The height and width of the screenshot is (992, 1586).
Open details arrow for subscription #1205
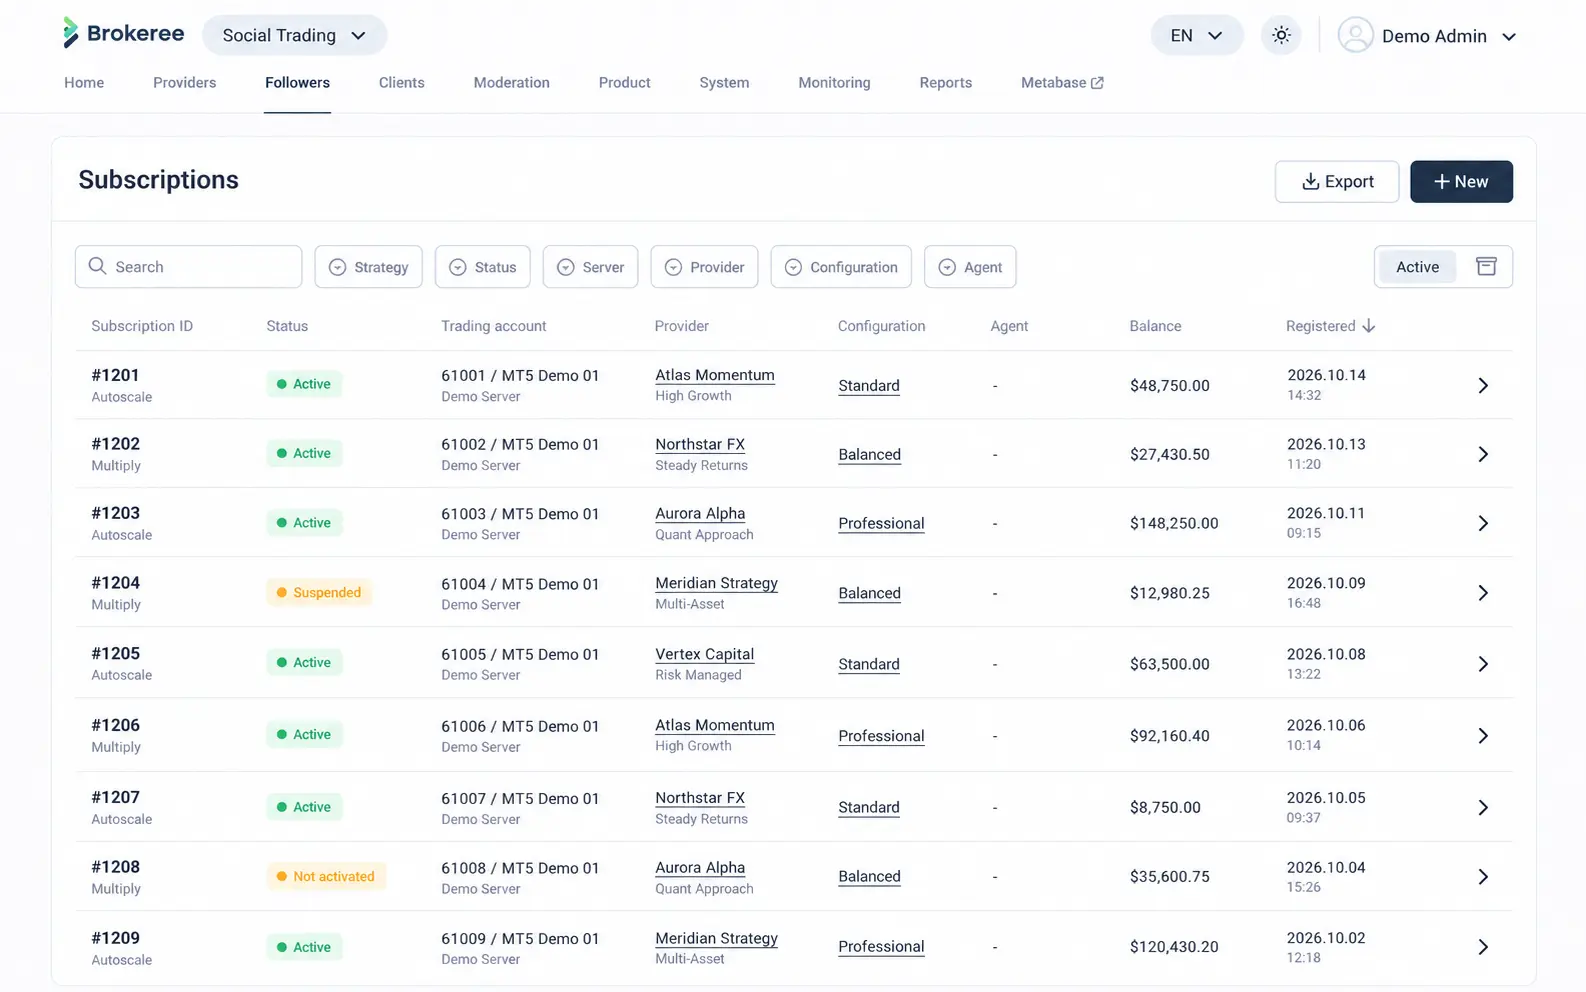tap(1483, 664)
